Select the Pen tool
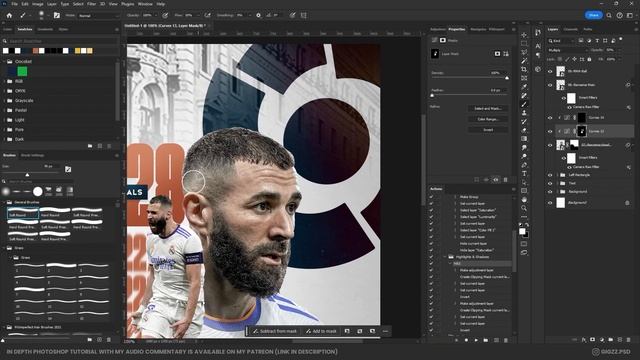640x360 pixels. (x=524, y=165)
